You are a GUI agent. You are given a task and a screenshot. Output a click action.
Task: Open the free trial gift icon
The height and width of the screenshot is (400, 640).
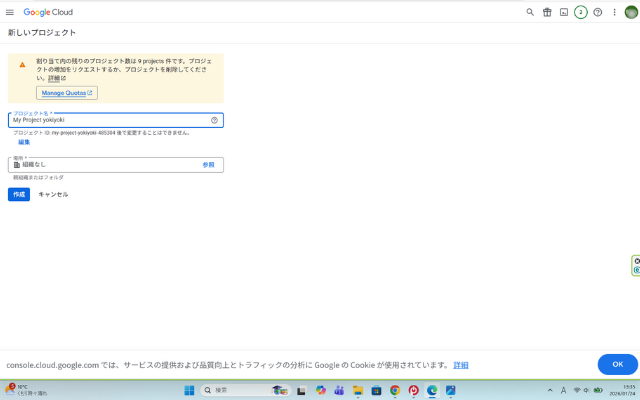click(547, 12)
